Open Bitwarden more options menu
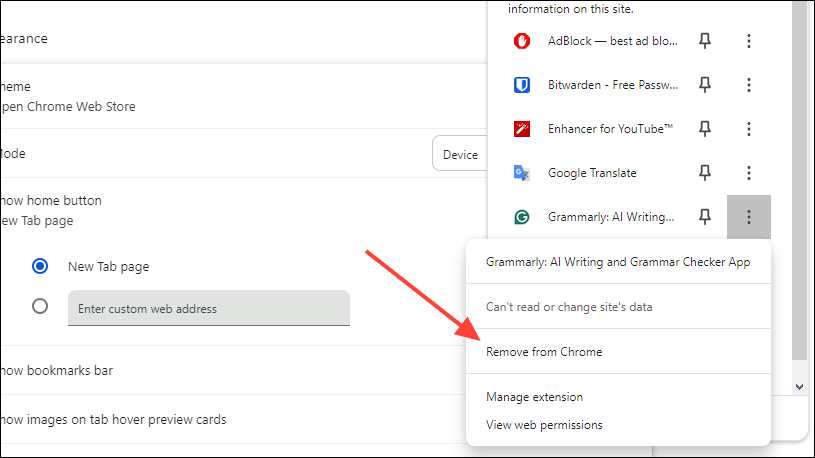Viewport: 815px width, 458px height. click(748, 85)
